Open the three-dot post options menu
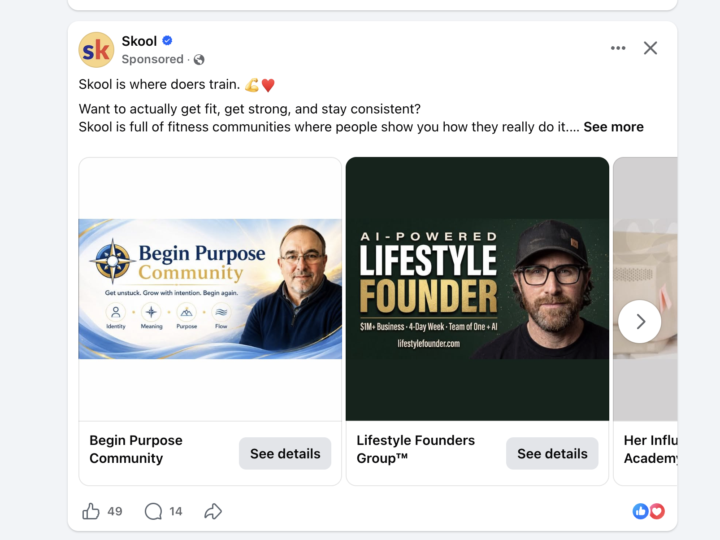 pos(618,48)
